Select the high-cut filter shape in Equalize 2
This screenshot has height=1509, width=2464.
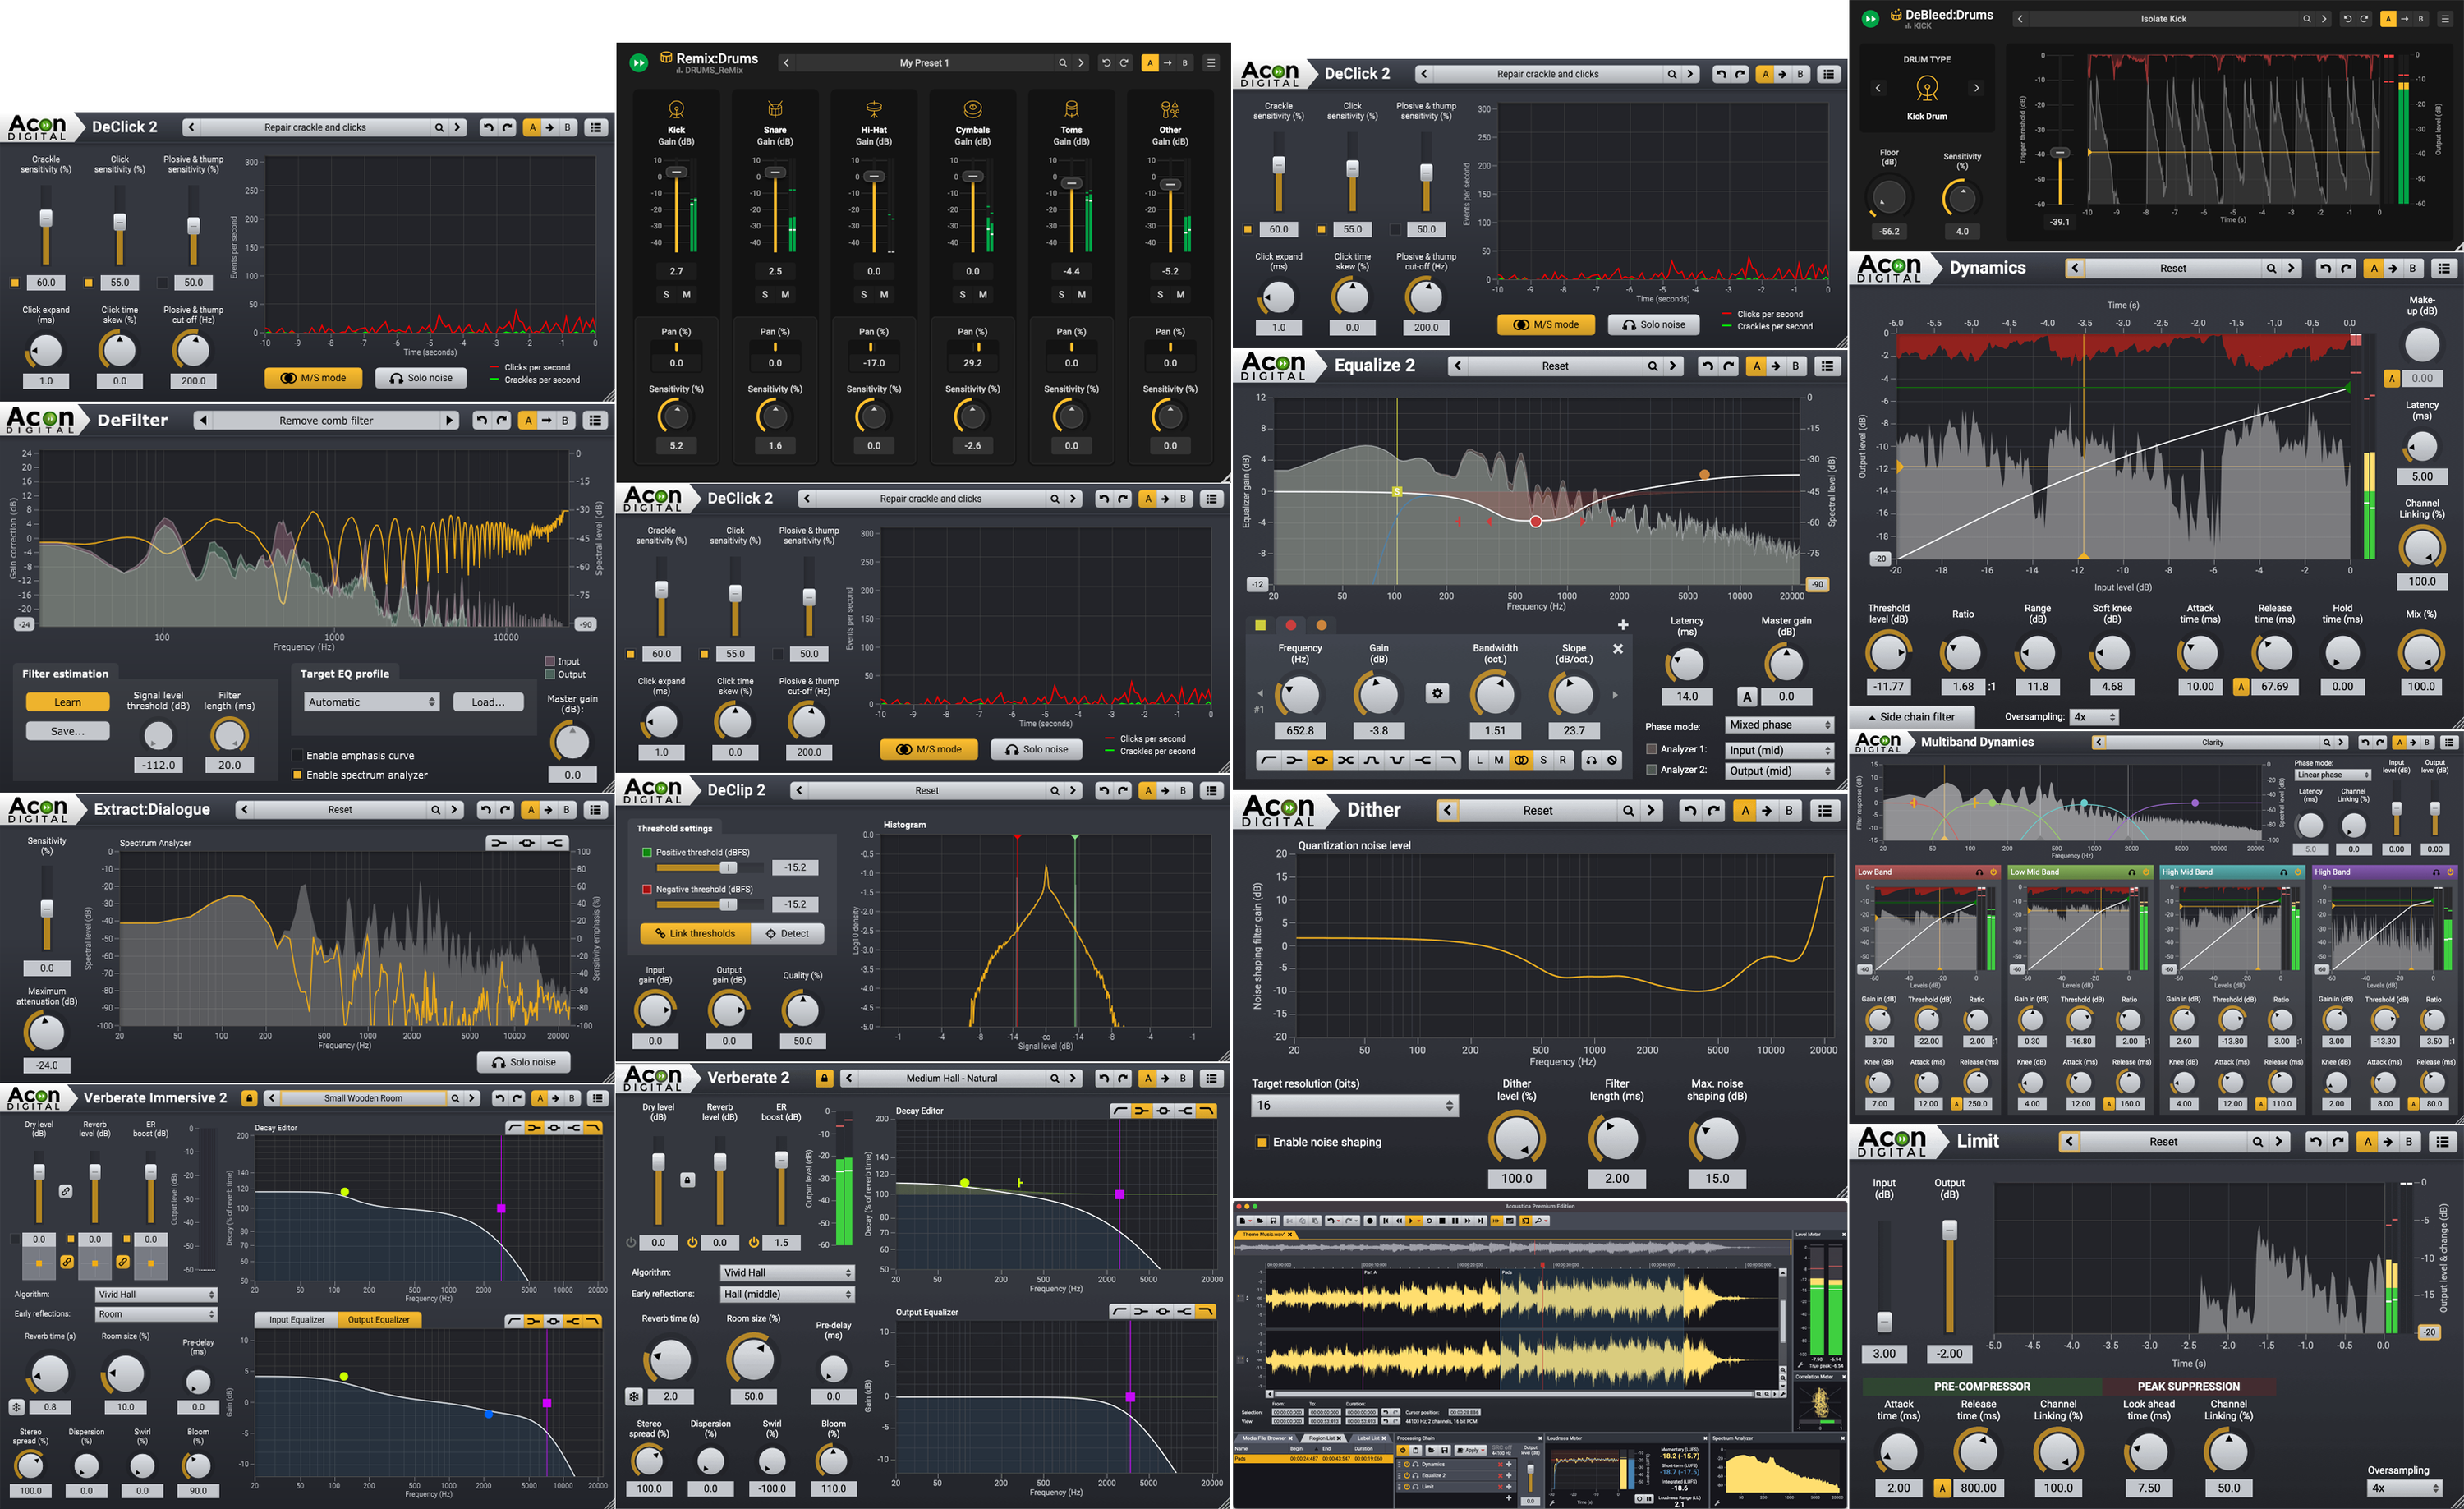click(1448, 761)
